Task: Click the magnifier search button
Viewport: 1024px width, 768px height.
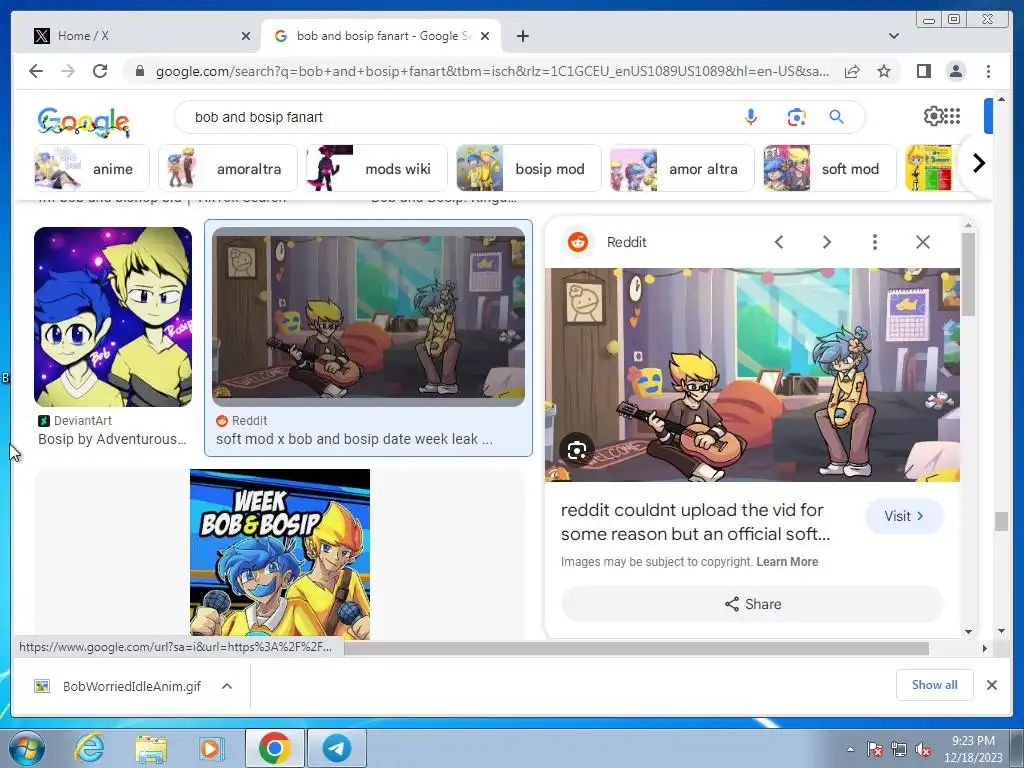Action: click(x=837, y=117)
